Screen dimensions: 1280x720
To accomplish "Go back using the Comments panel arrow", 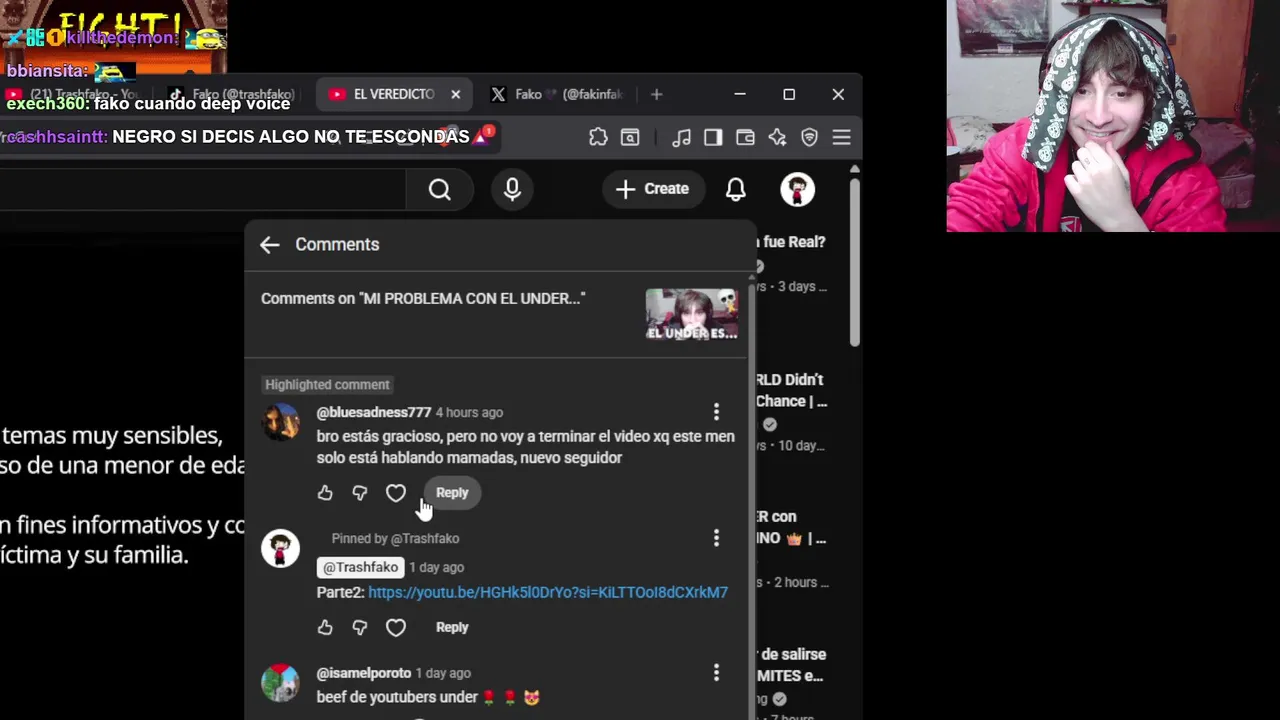I will click(269, 245).
